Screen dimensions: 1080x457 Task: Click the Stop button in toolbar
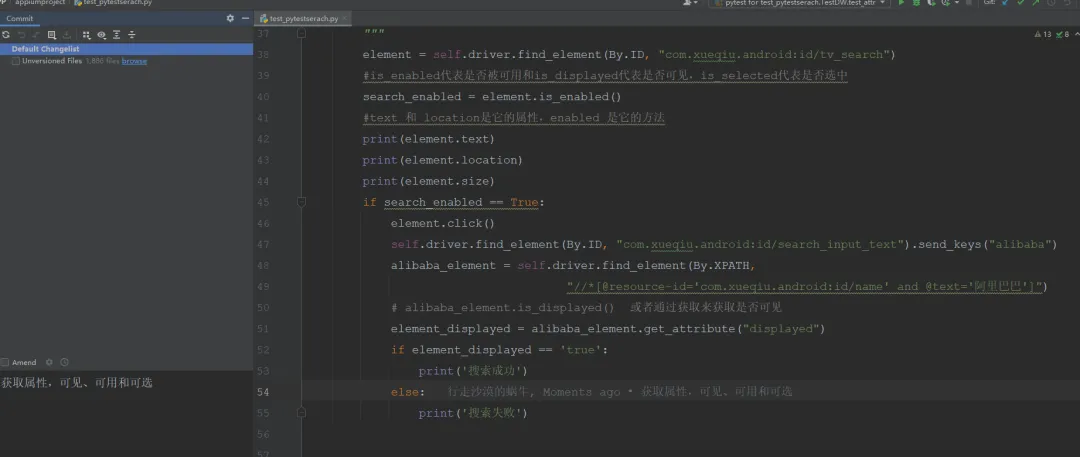click(x=969, y=3)
